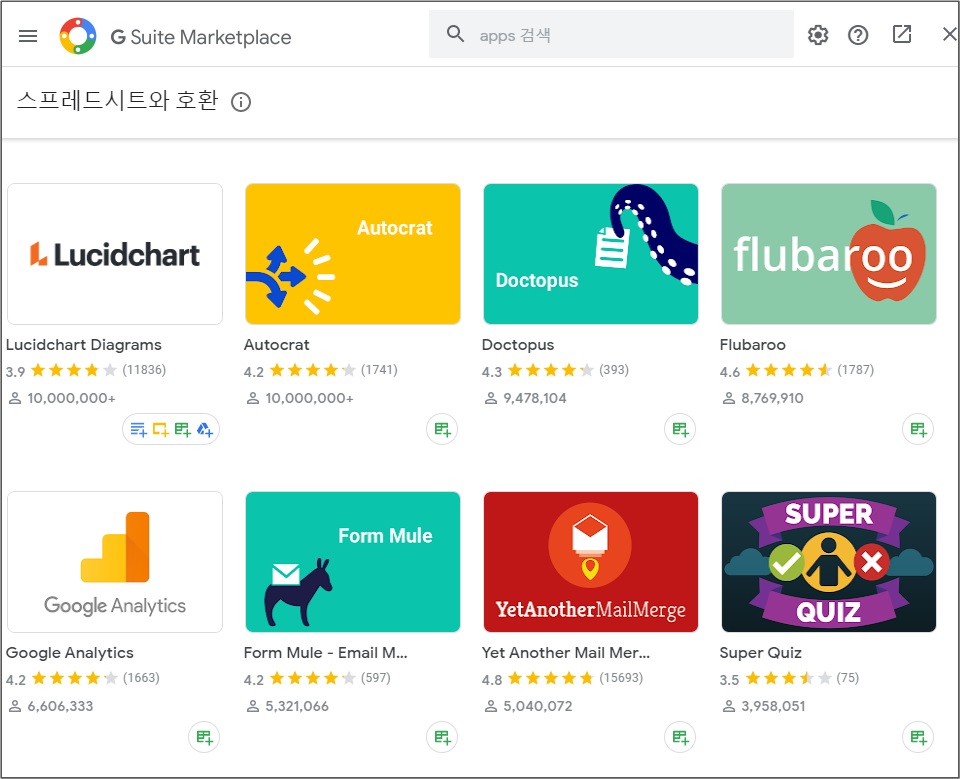Focus the apps search field

pyautogui.click(x=611, y=34)
